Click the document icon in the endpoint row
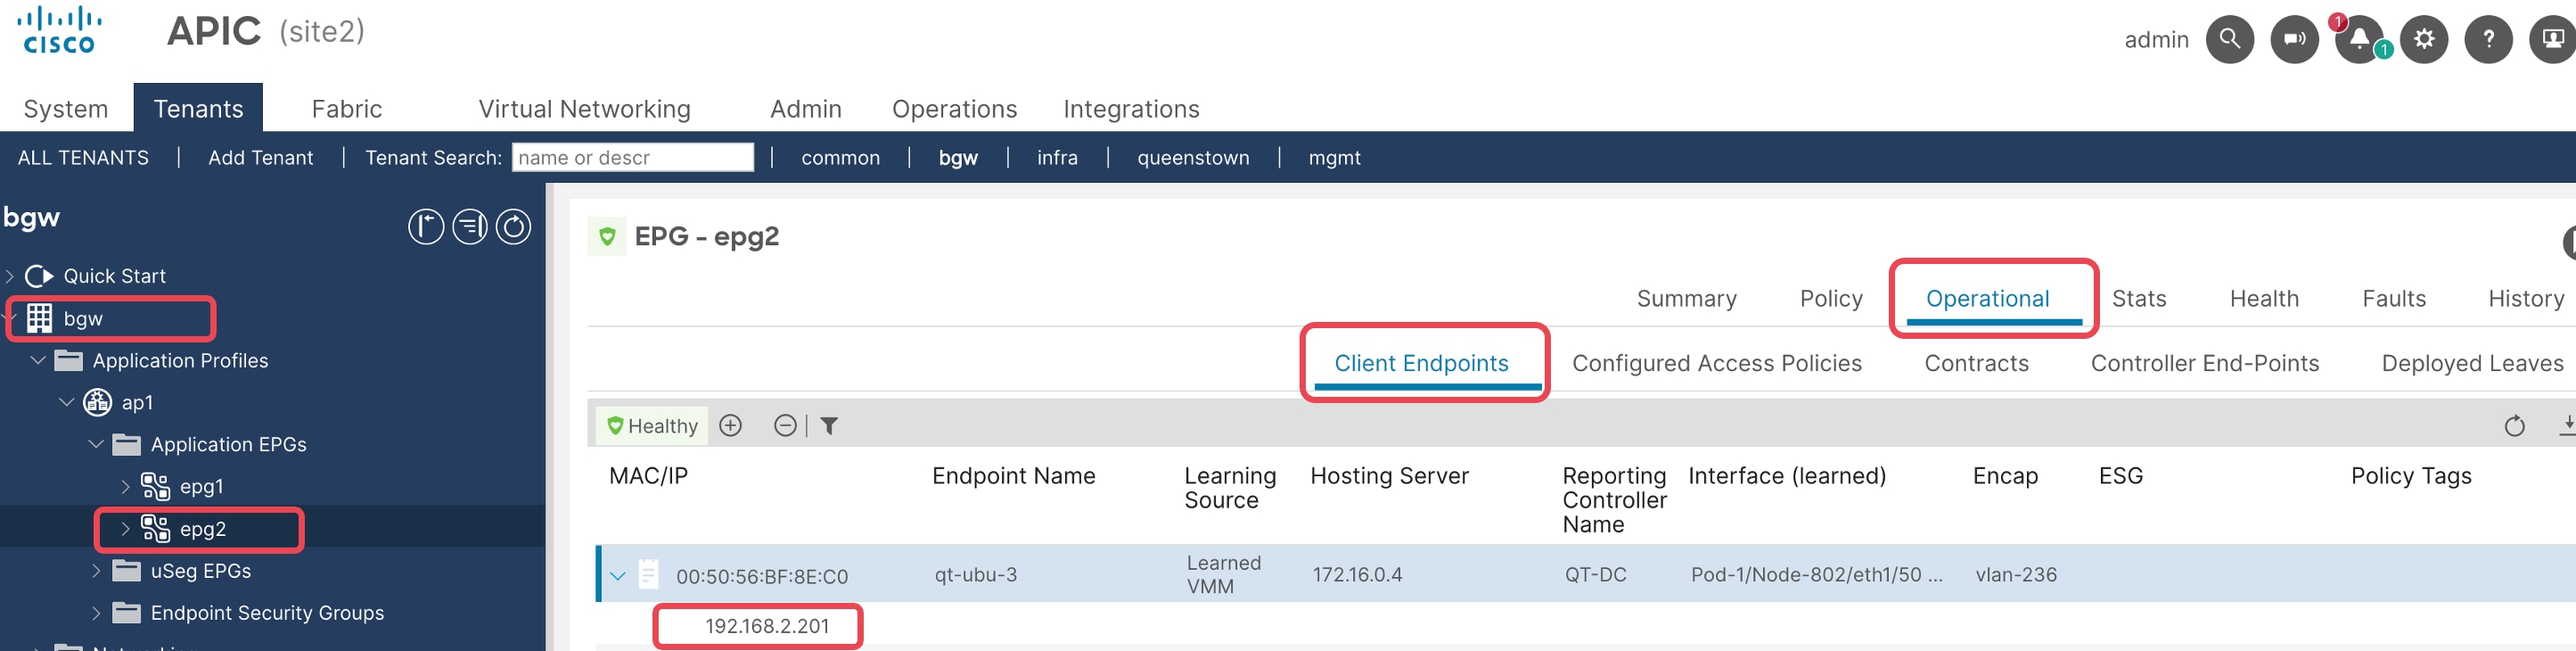This screenshot has height=651, width=2576. pos(649,574)
